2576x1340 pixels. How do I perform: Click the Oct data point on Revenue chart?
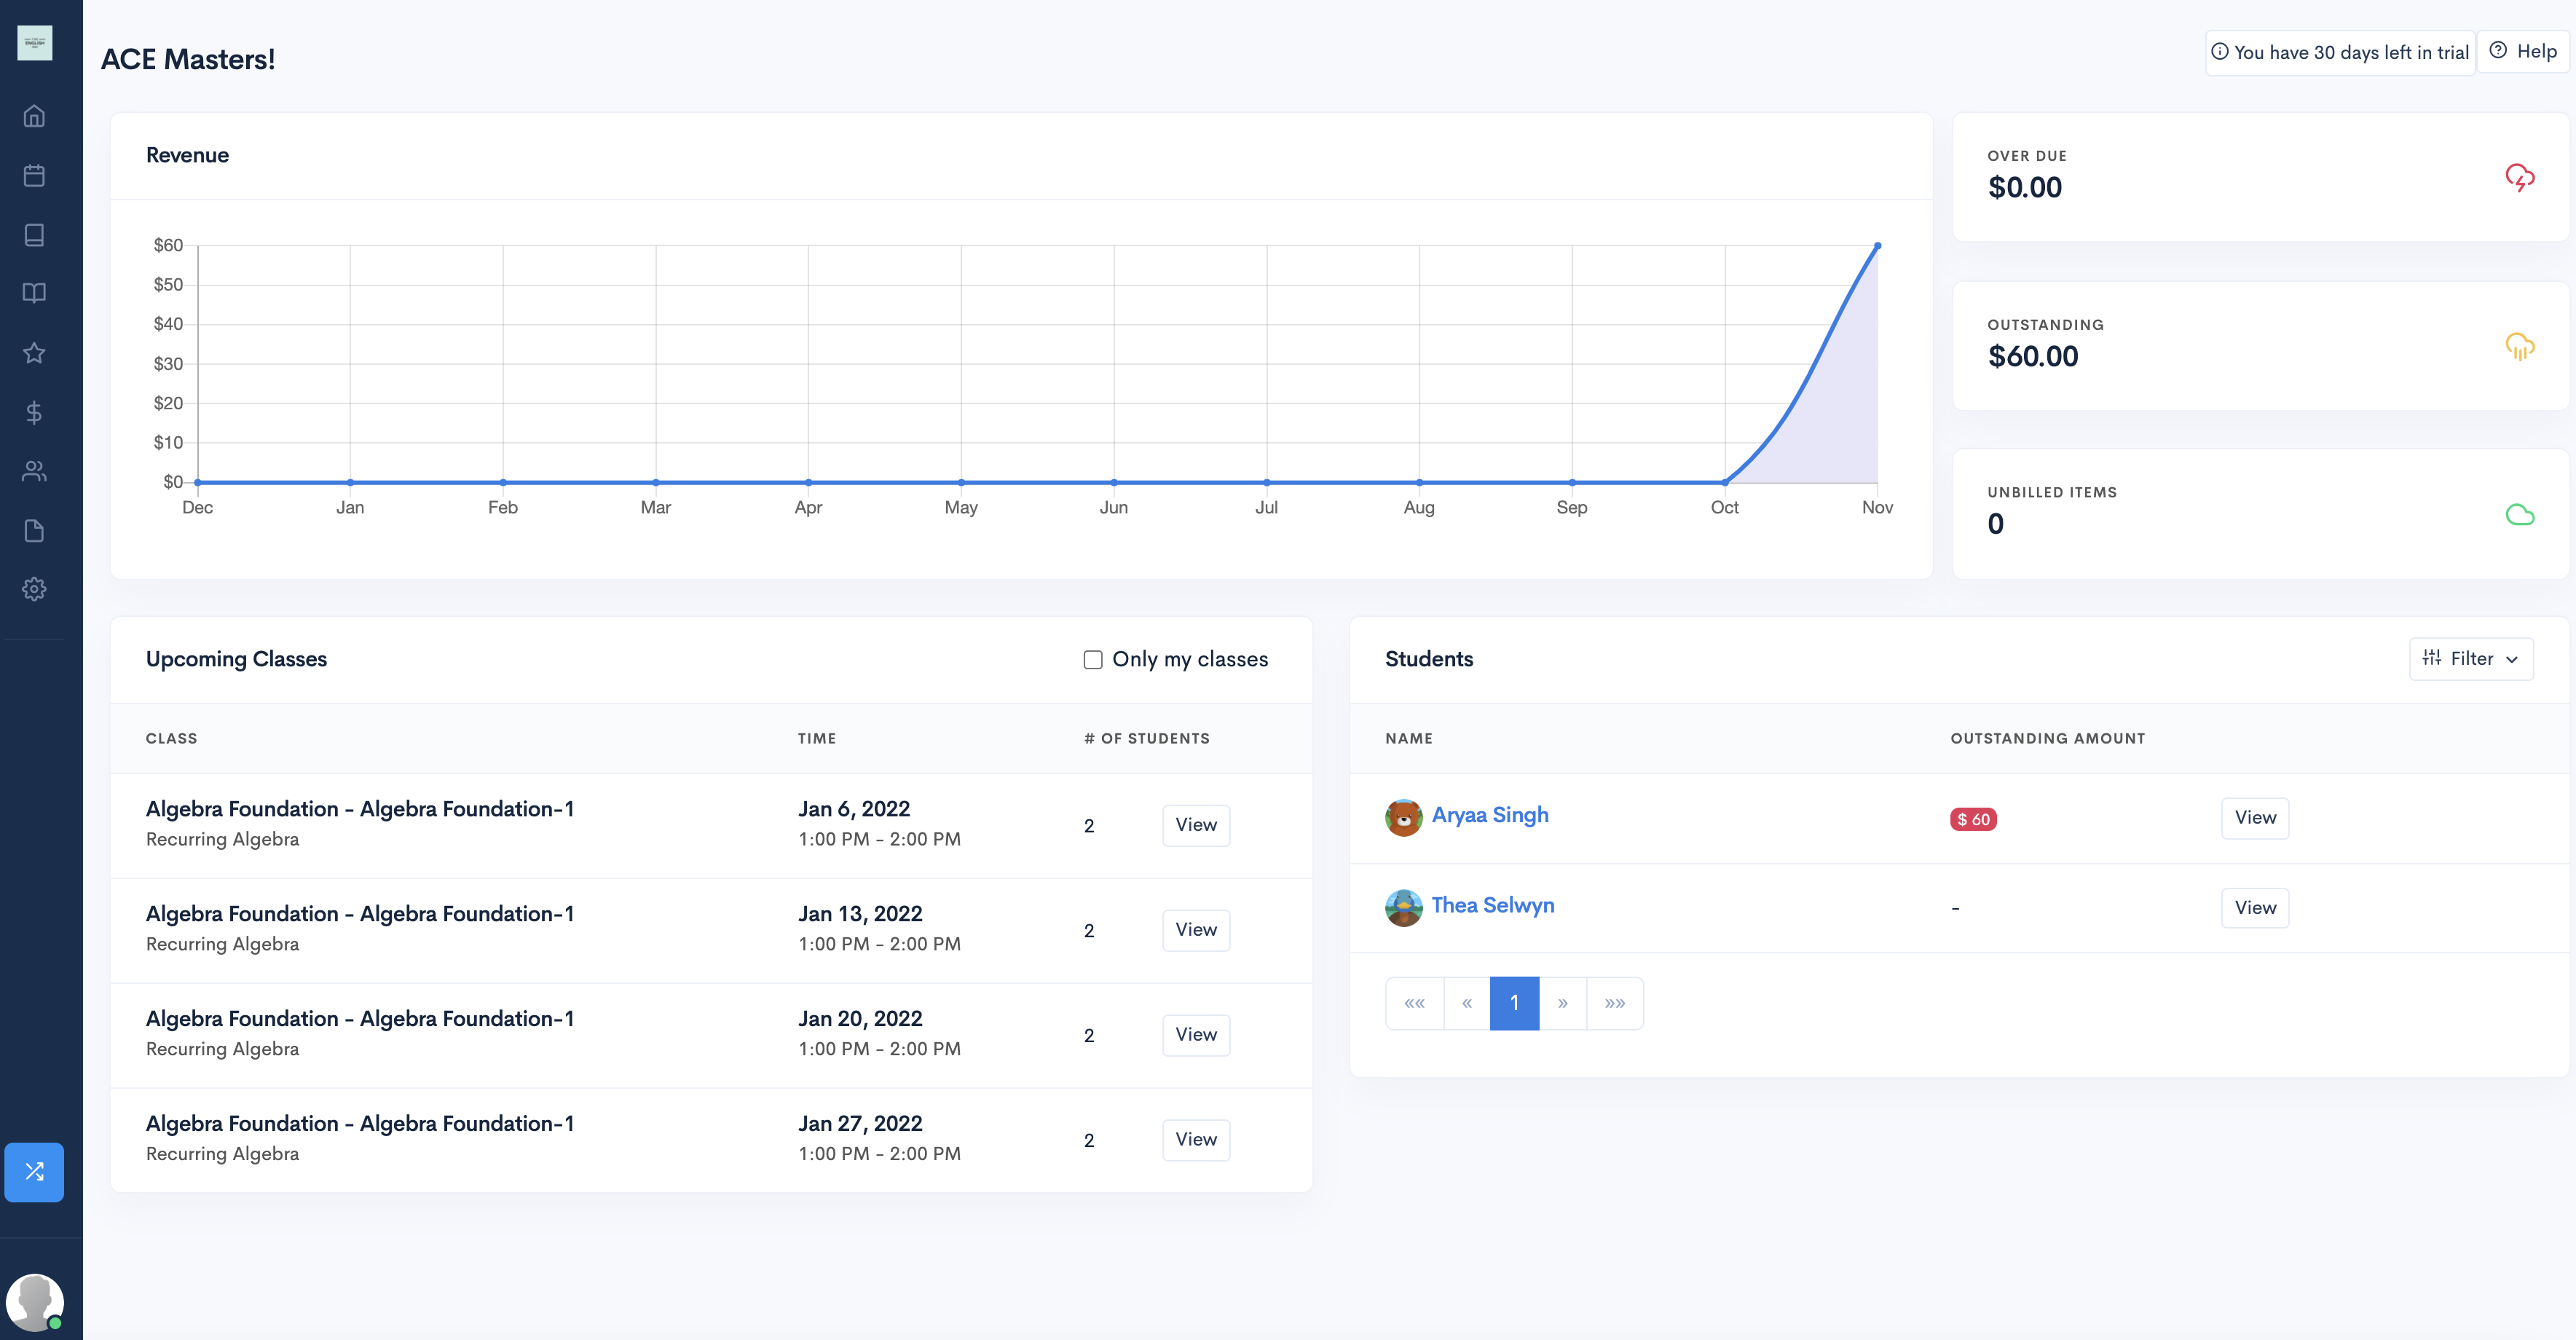(x=1724, y=482)
